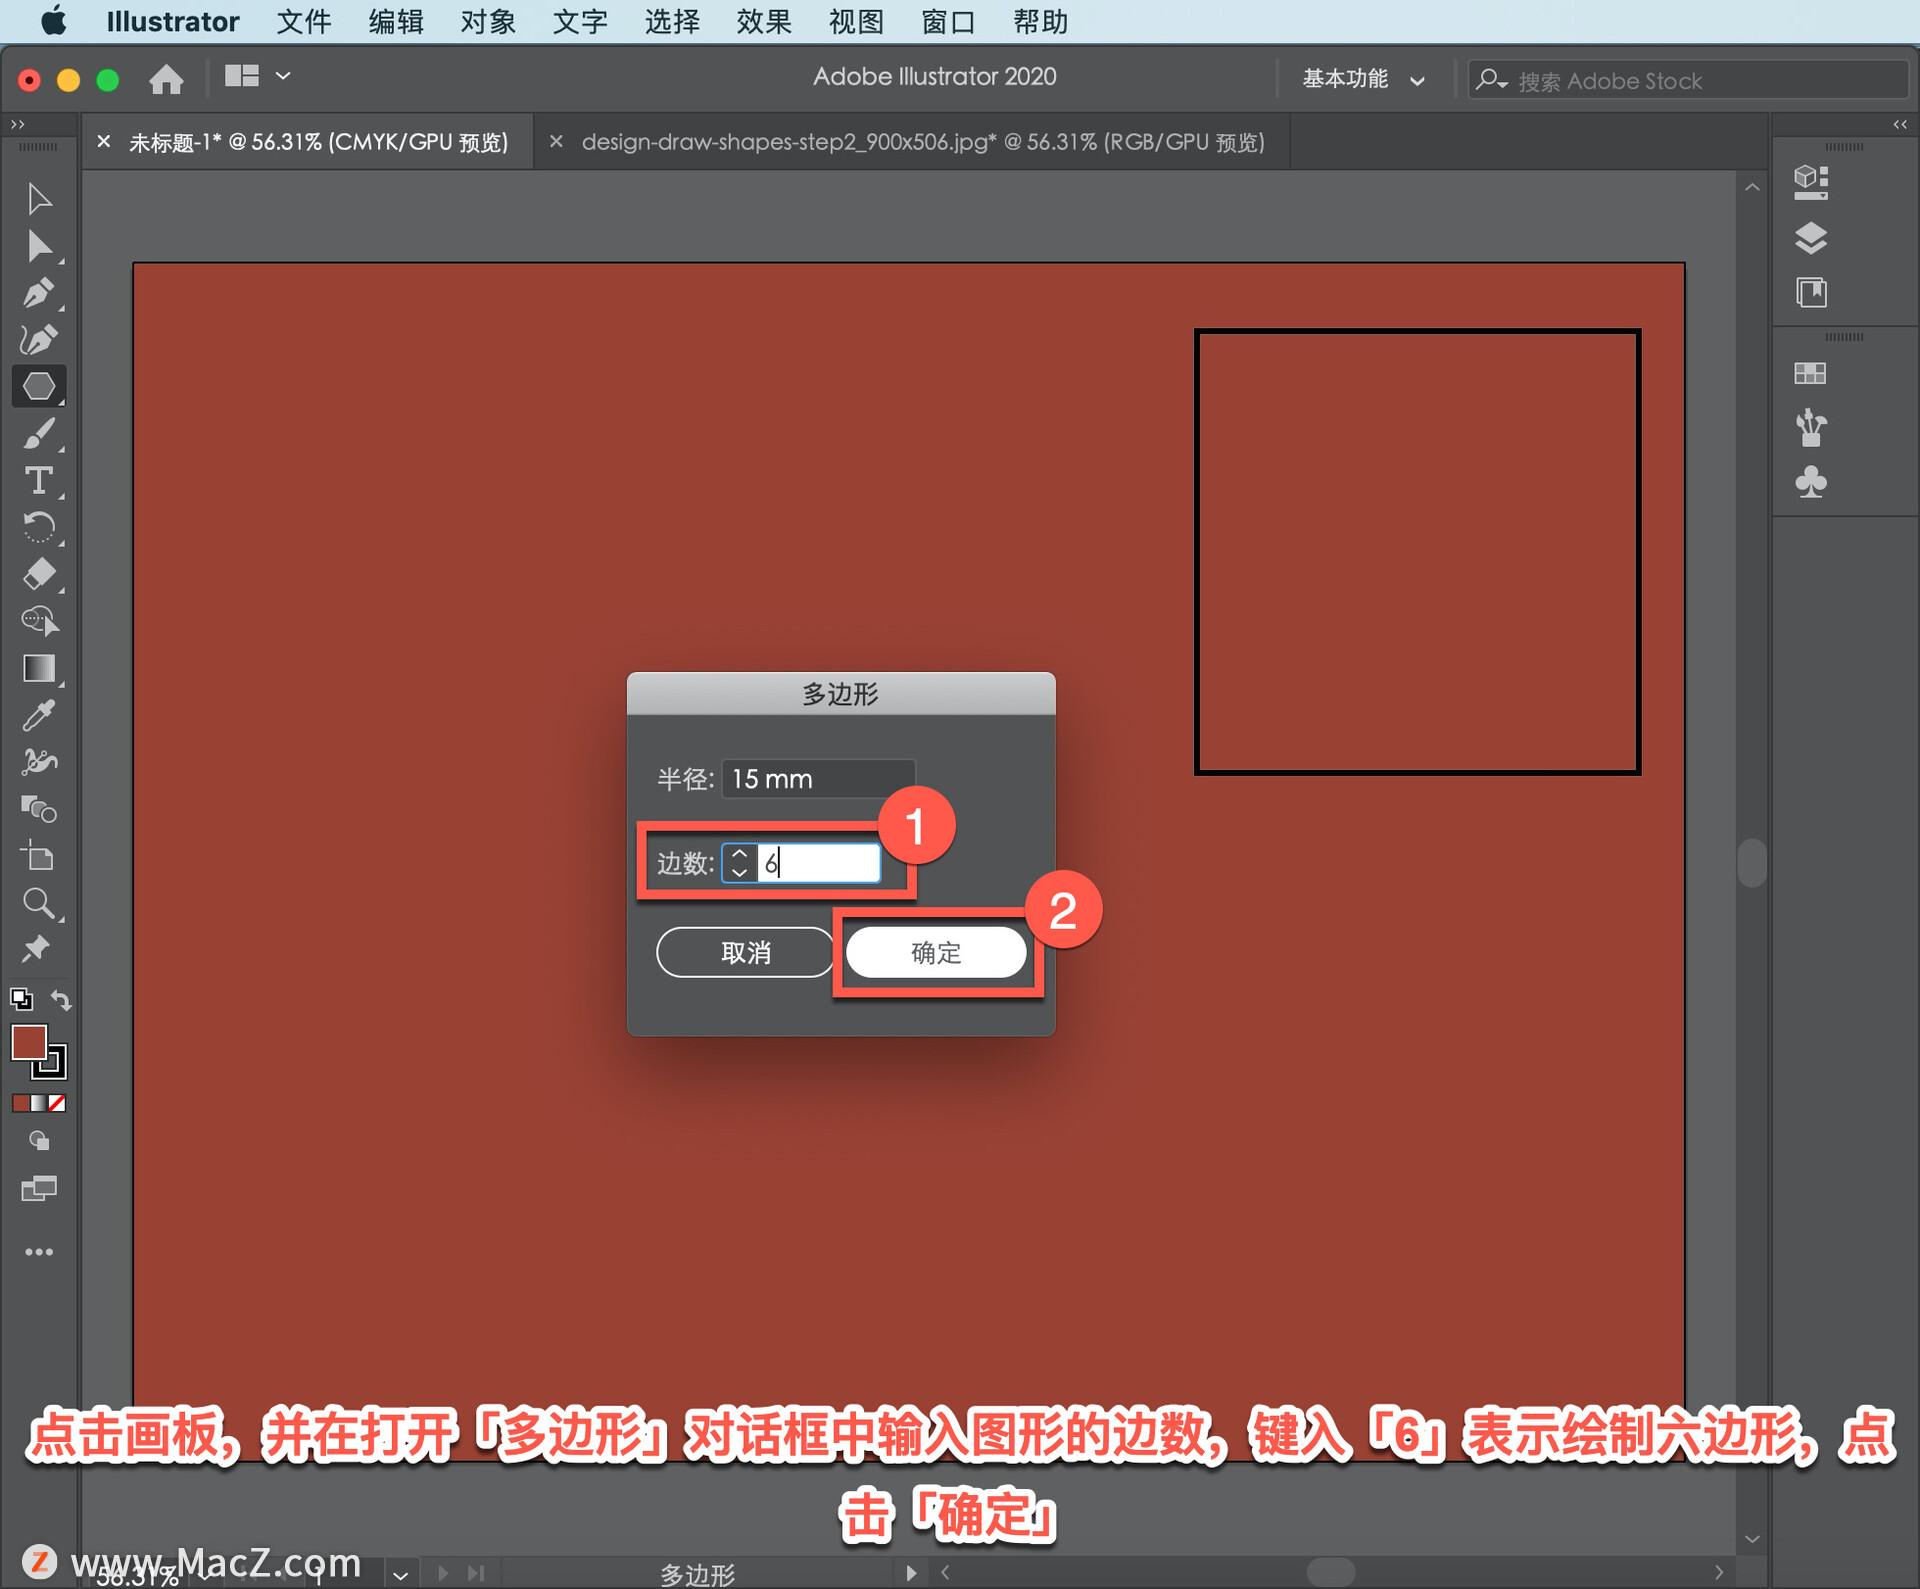1920x1589 pixels.
Task: Click the Adobe Stock search field
Action: (x=1688, y=80)
